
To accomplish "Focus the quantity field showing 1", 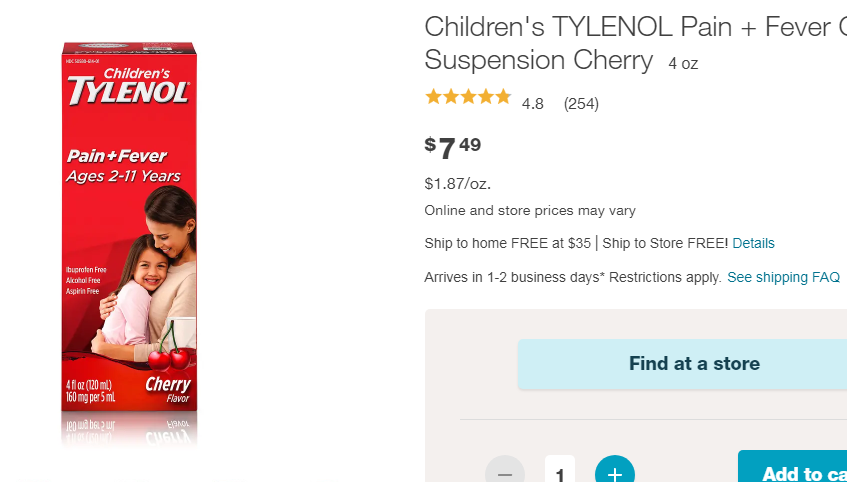I will 560,469.
